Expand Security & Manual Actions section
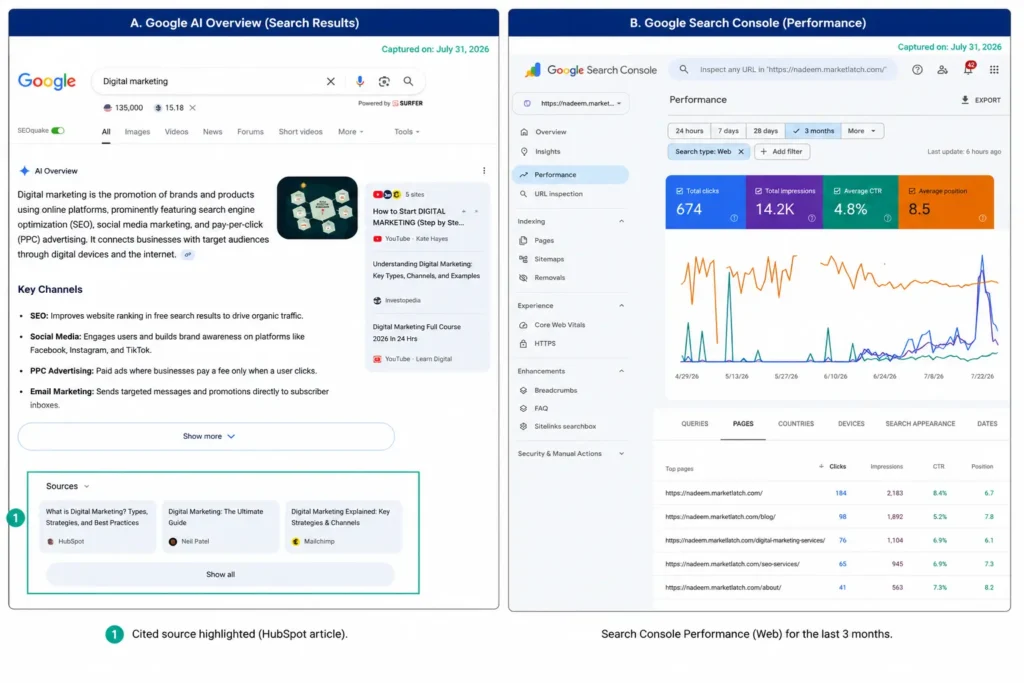1024x683 pixels. (x=621, y=454)
